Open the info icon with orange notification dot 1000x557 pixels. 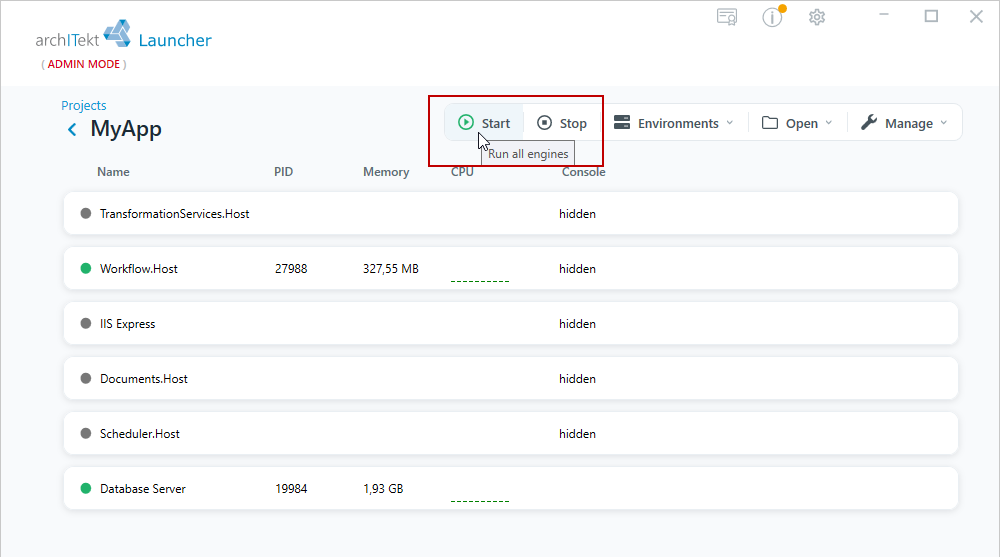click(x=773, y=17)
